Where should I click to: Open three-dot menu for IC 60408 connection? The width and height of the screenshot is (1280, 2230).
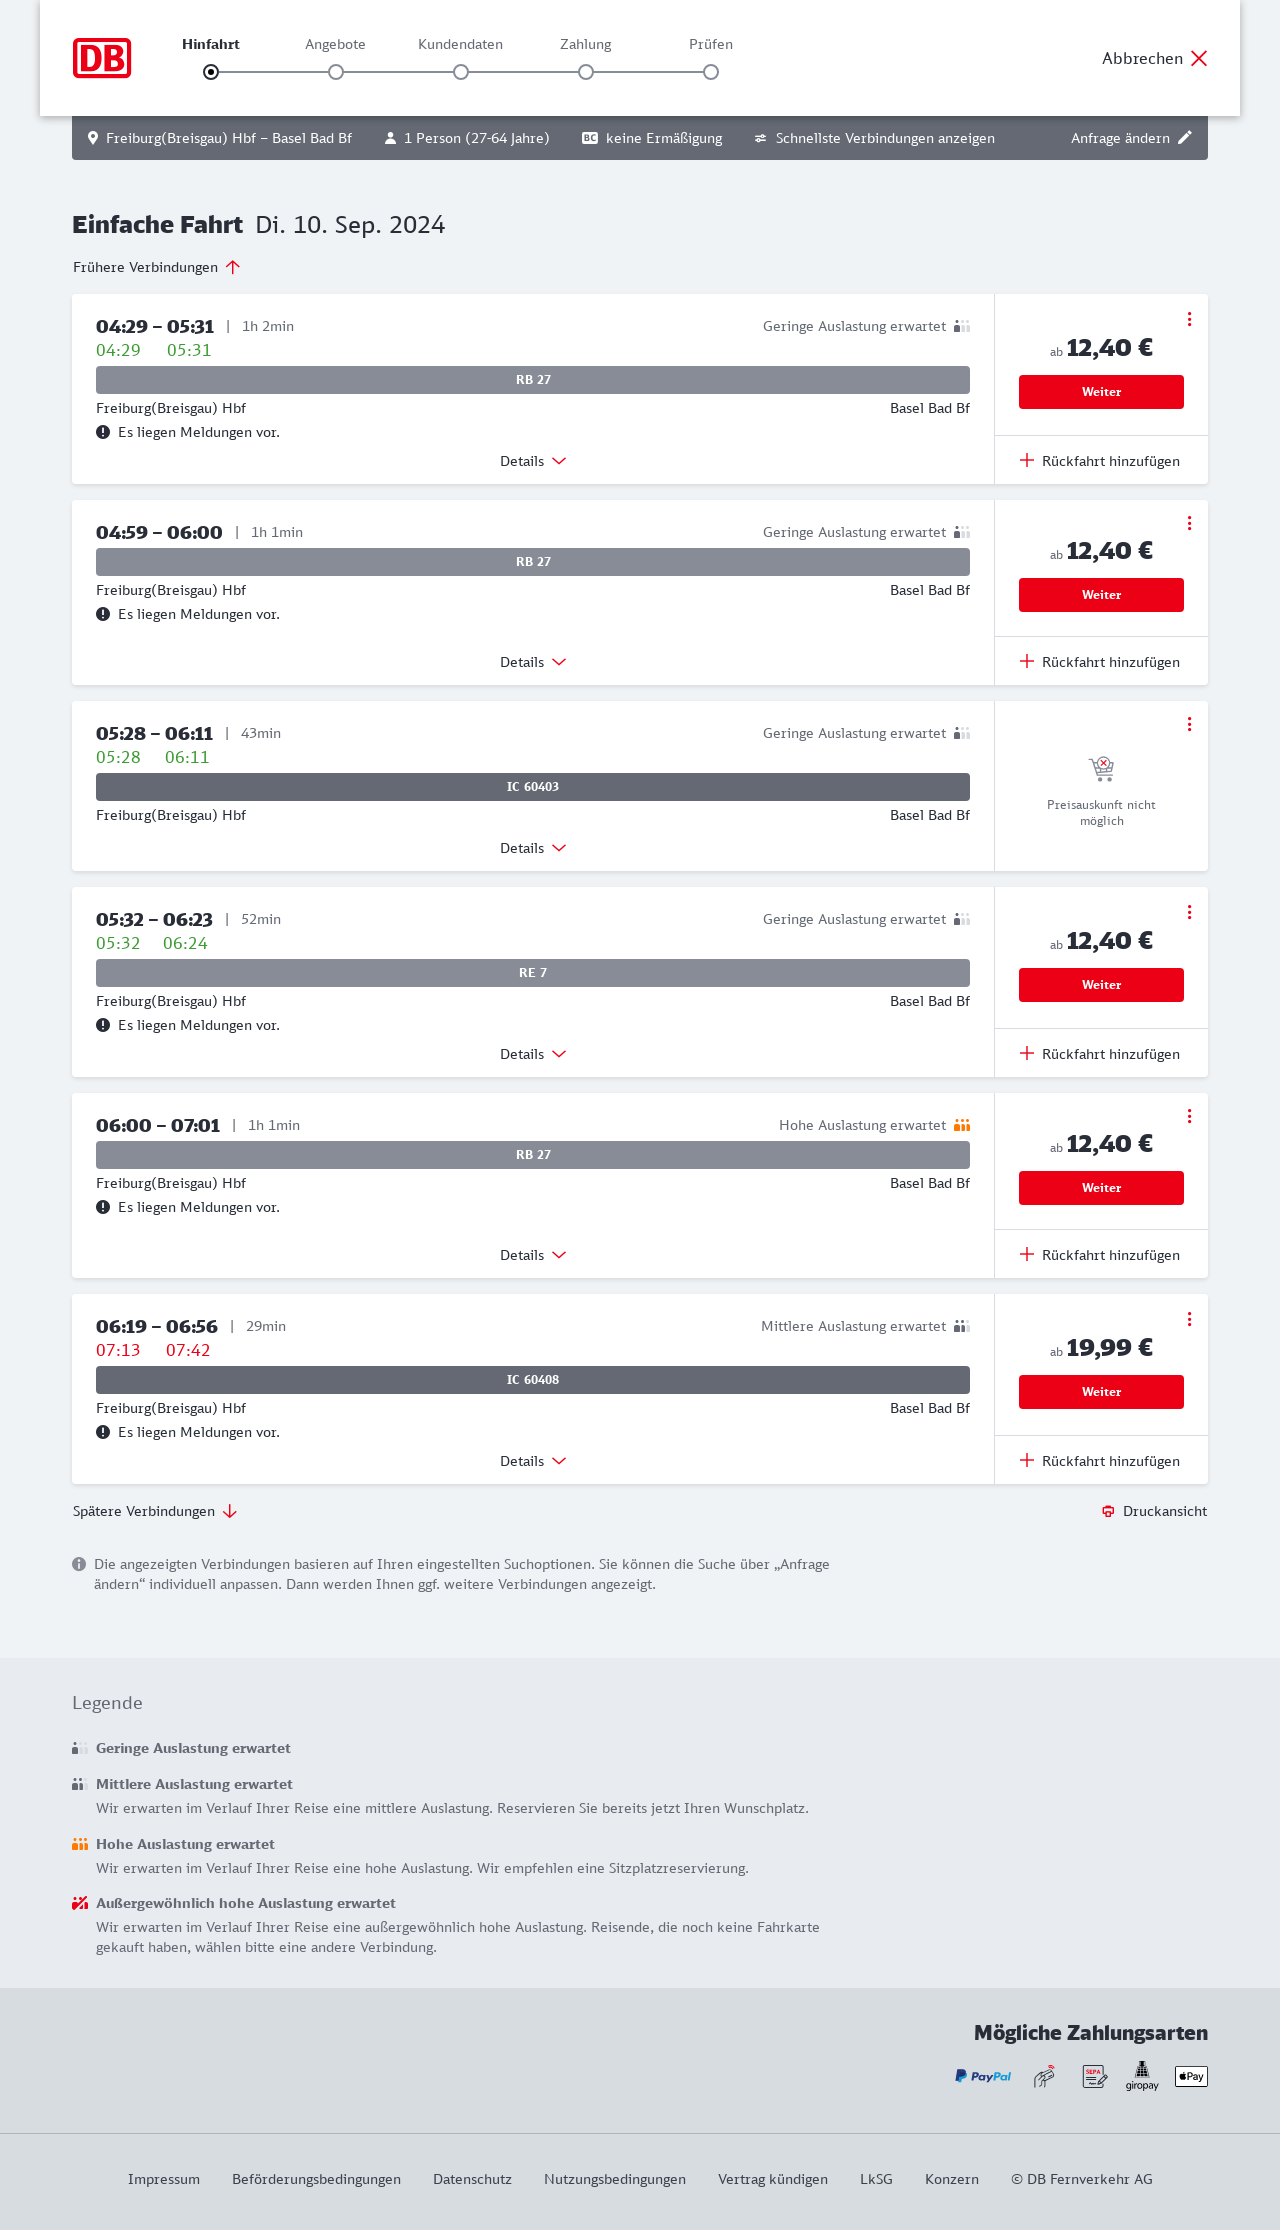[1189, 1319]
